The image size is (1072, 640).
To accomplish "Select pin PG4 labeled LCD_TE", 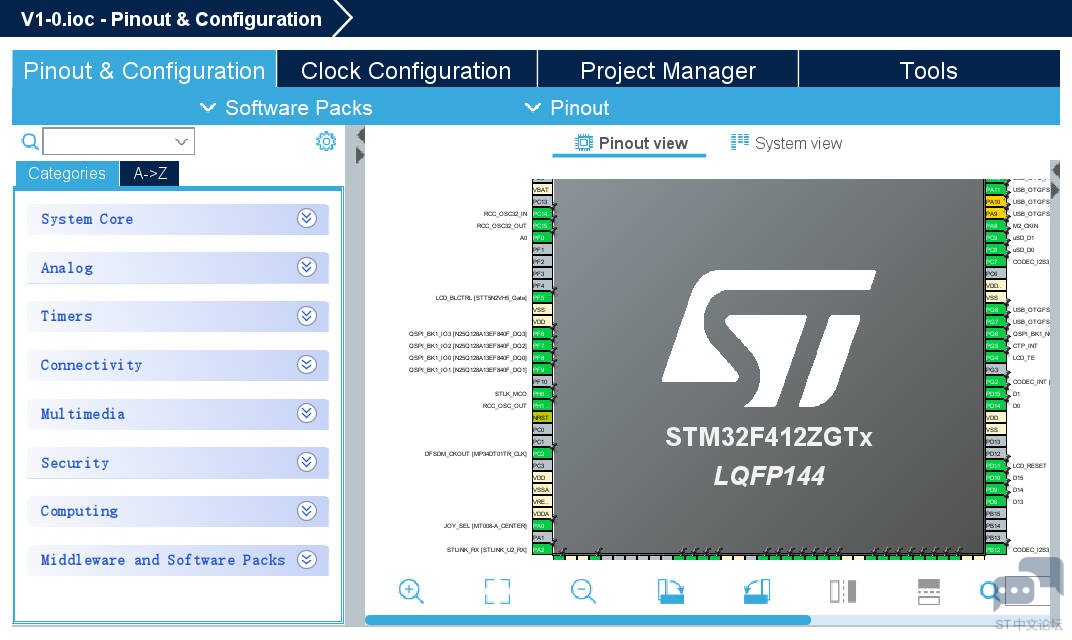I will (x=995, y=358).
